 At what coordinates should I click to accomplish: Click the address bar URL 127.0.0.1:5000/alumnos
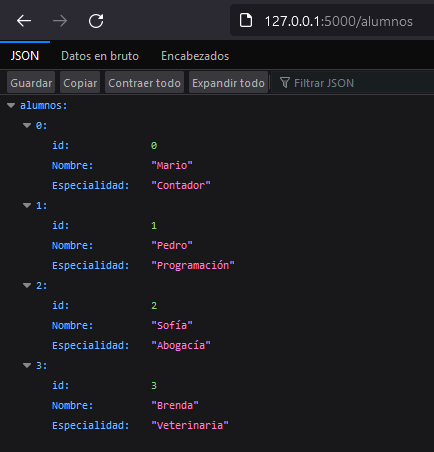click(x=338, y=21)
